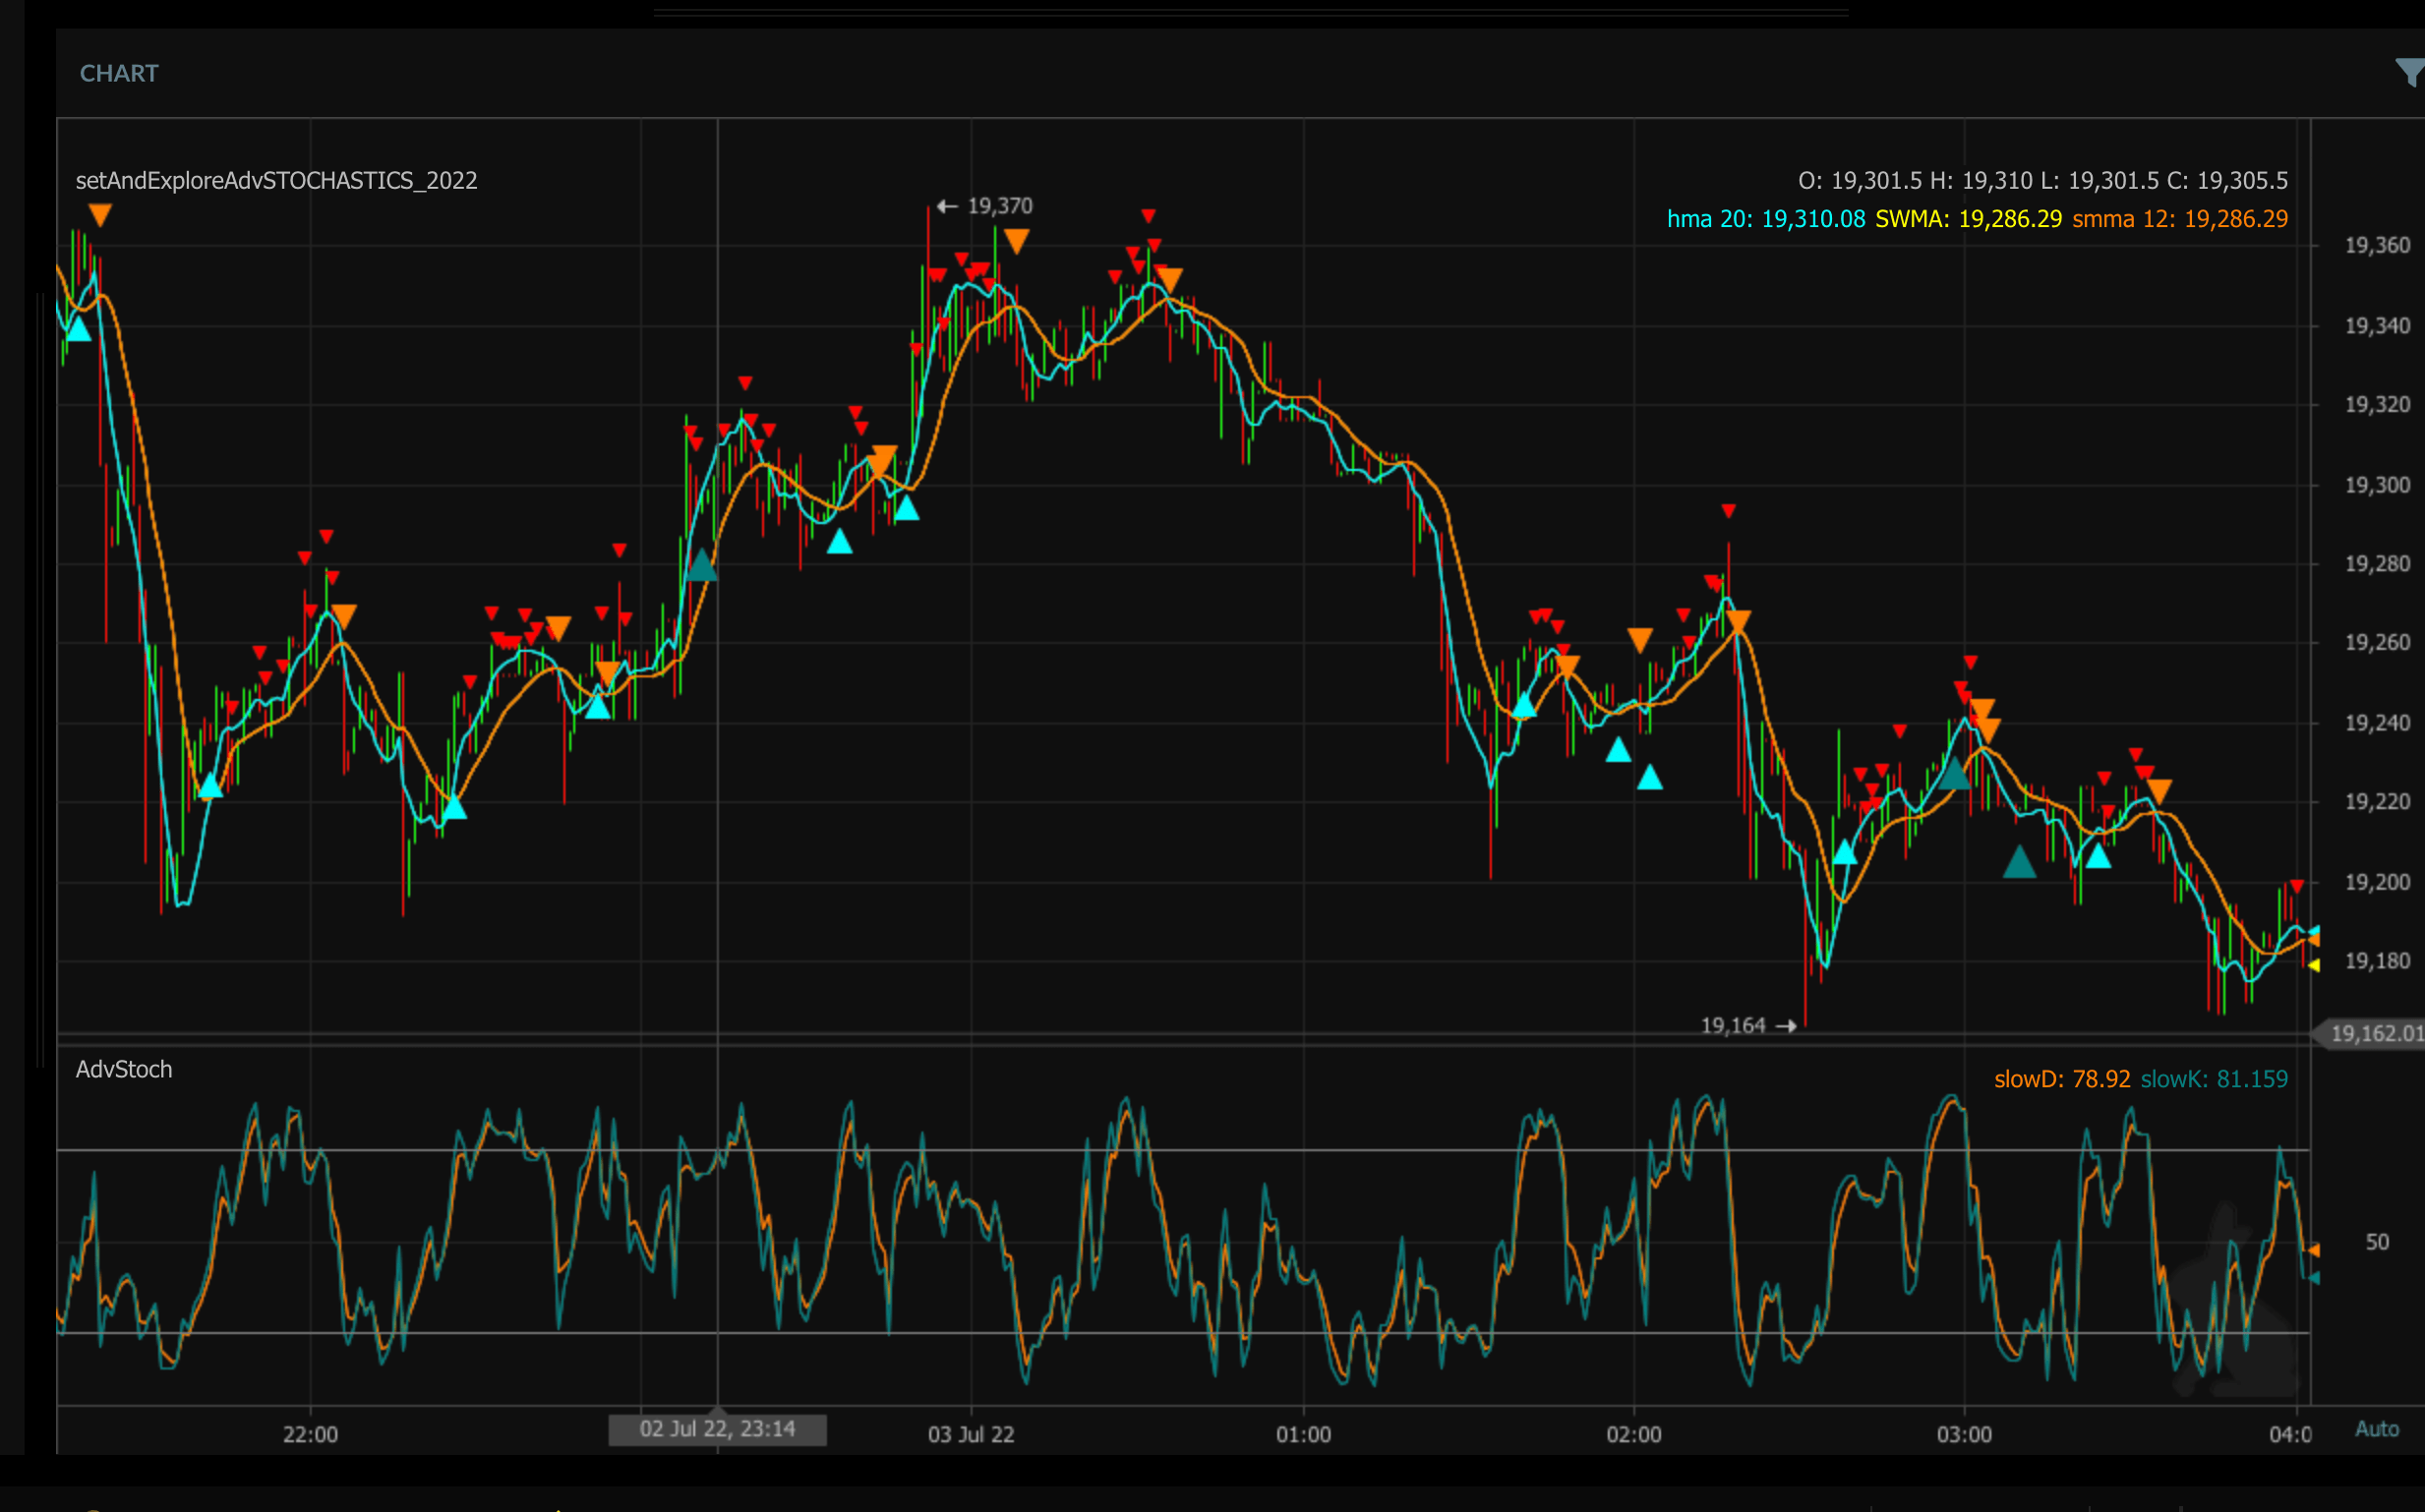
Task: Click the 19,164 low price annotation
Action: 1748,1025
